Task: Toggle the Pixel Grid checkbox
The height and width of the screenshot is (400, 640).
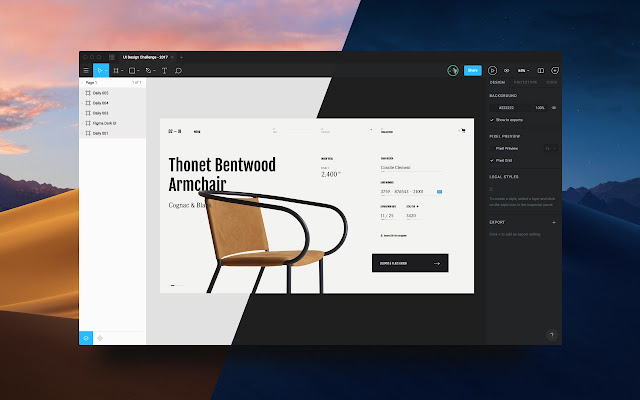Action: point(492,160)
